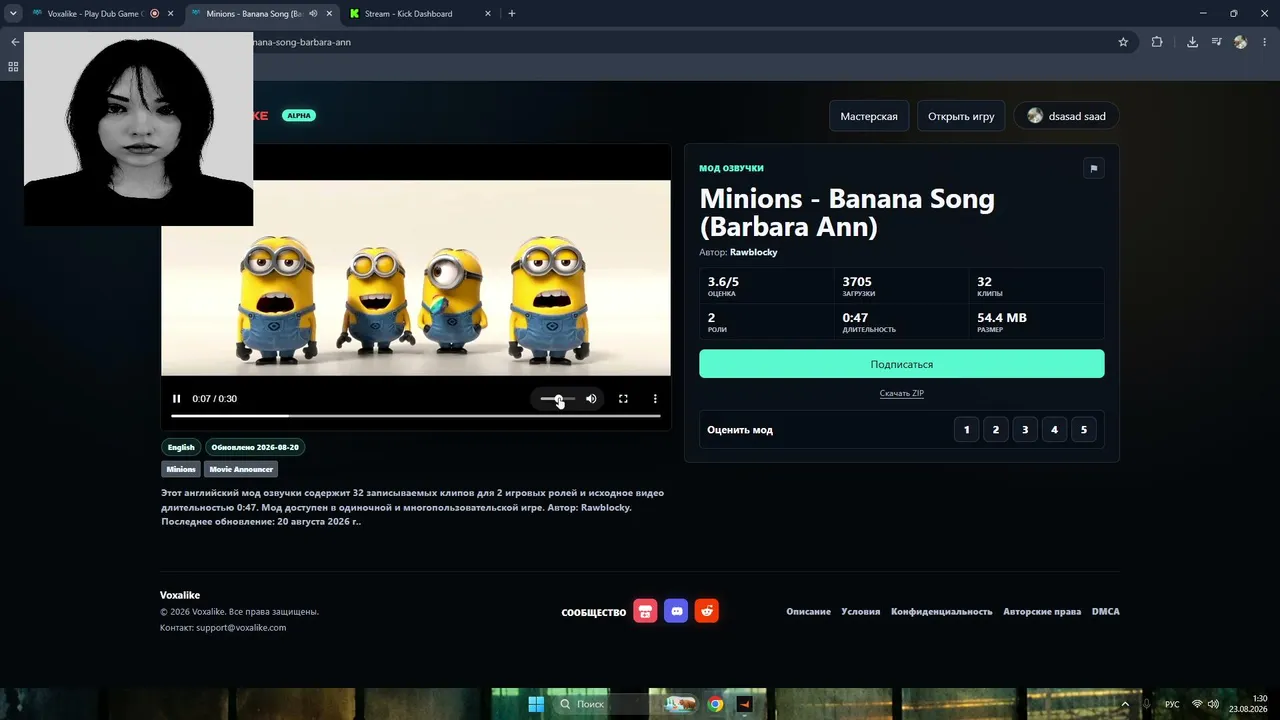Image resolution: width=1280 pixels, height=720 pixels.
Task: Click the Обновлено 2026-08-20 tag
Action: click(255, 447)
